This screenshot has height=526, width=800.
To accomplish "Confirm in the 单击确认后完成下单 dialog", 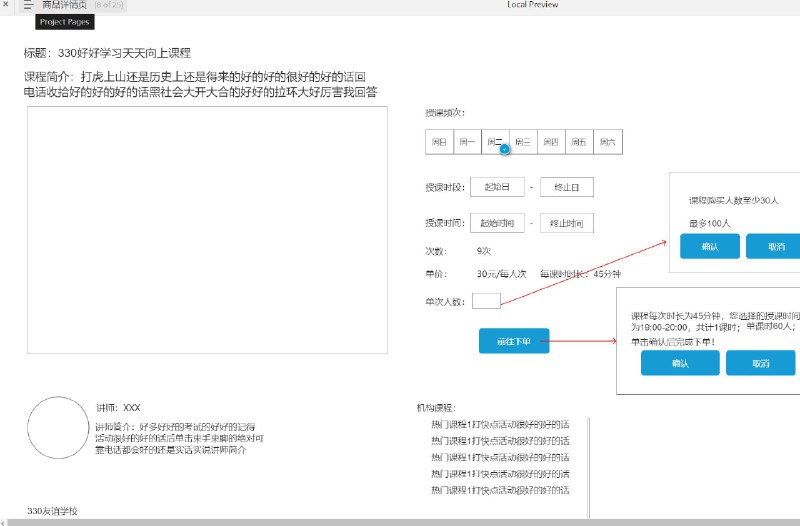I will pos(680,363).
